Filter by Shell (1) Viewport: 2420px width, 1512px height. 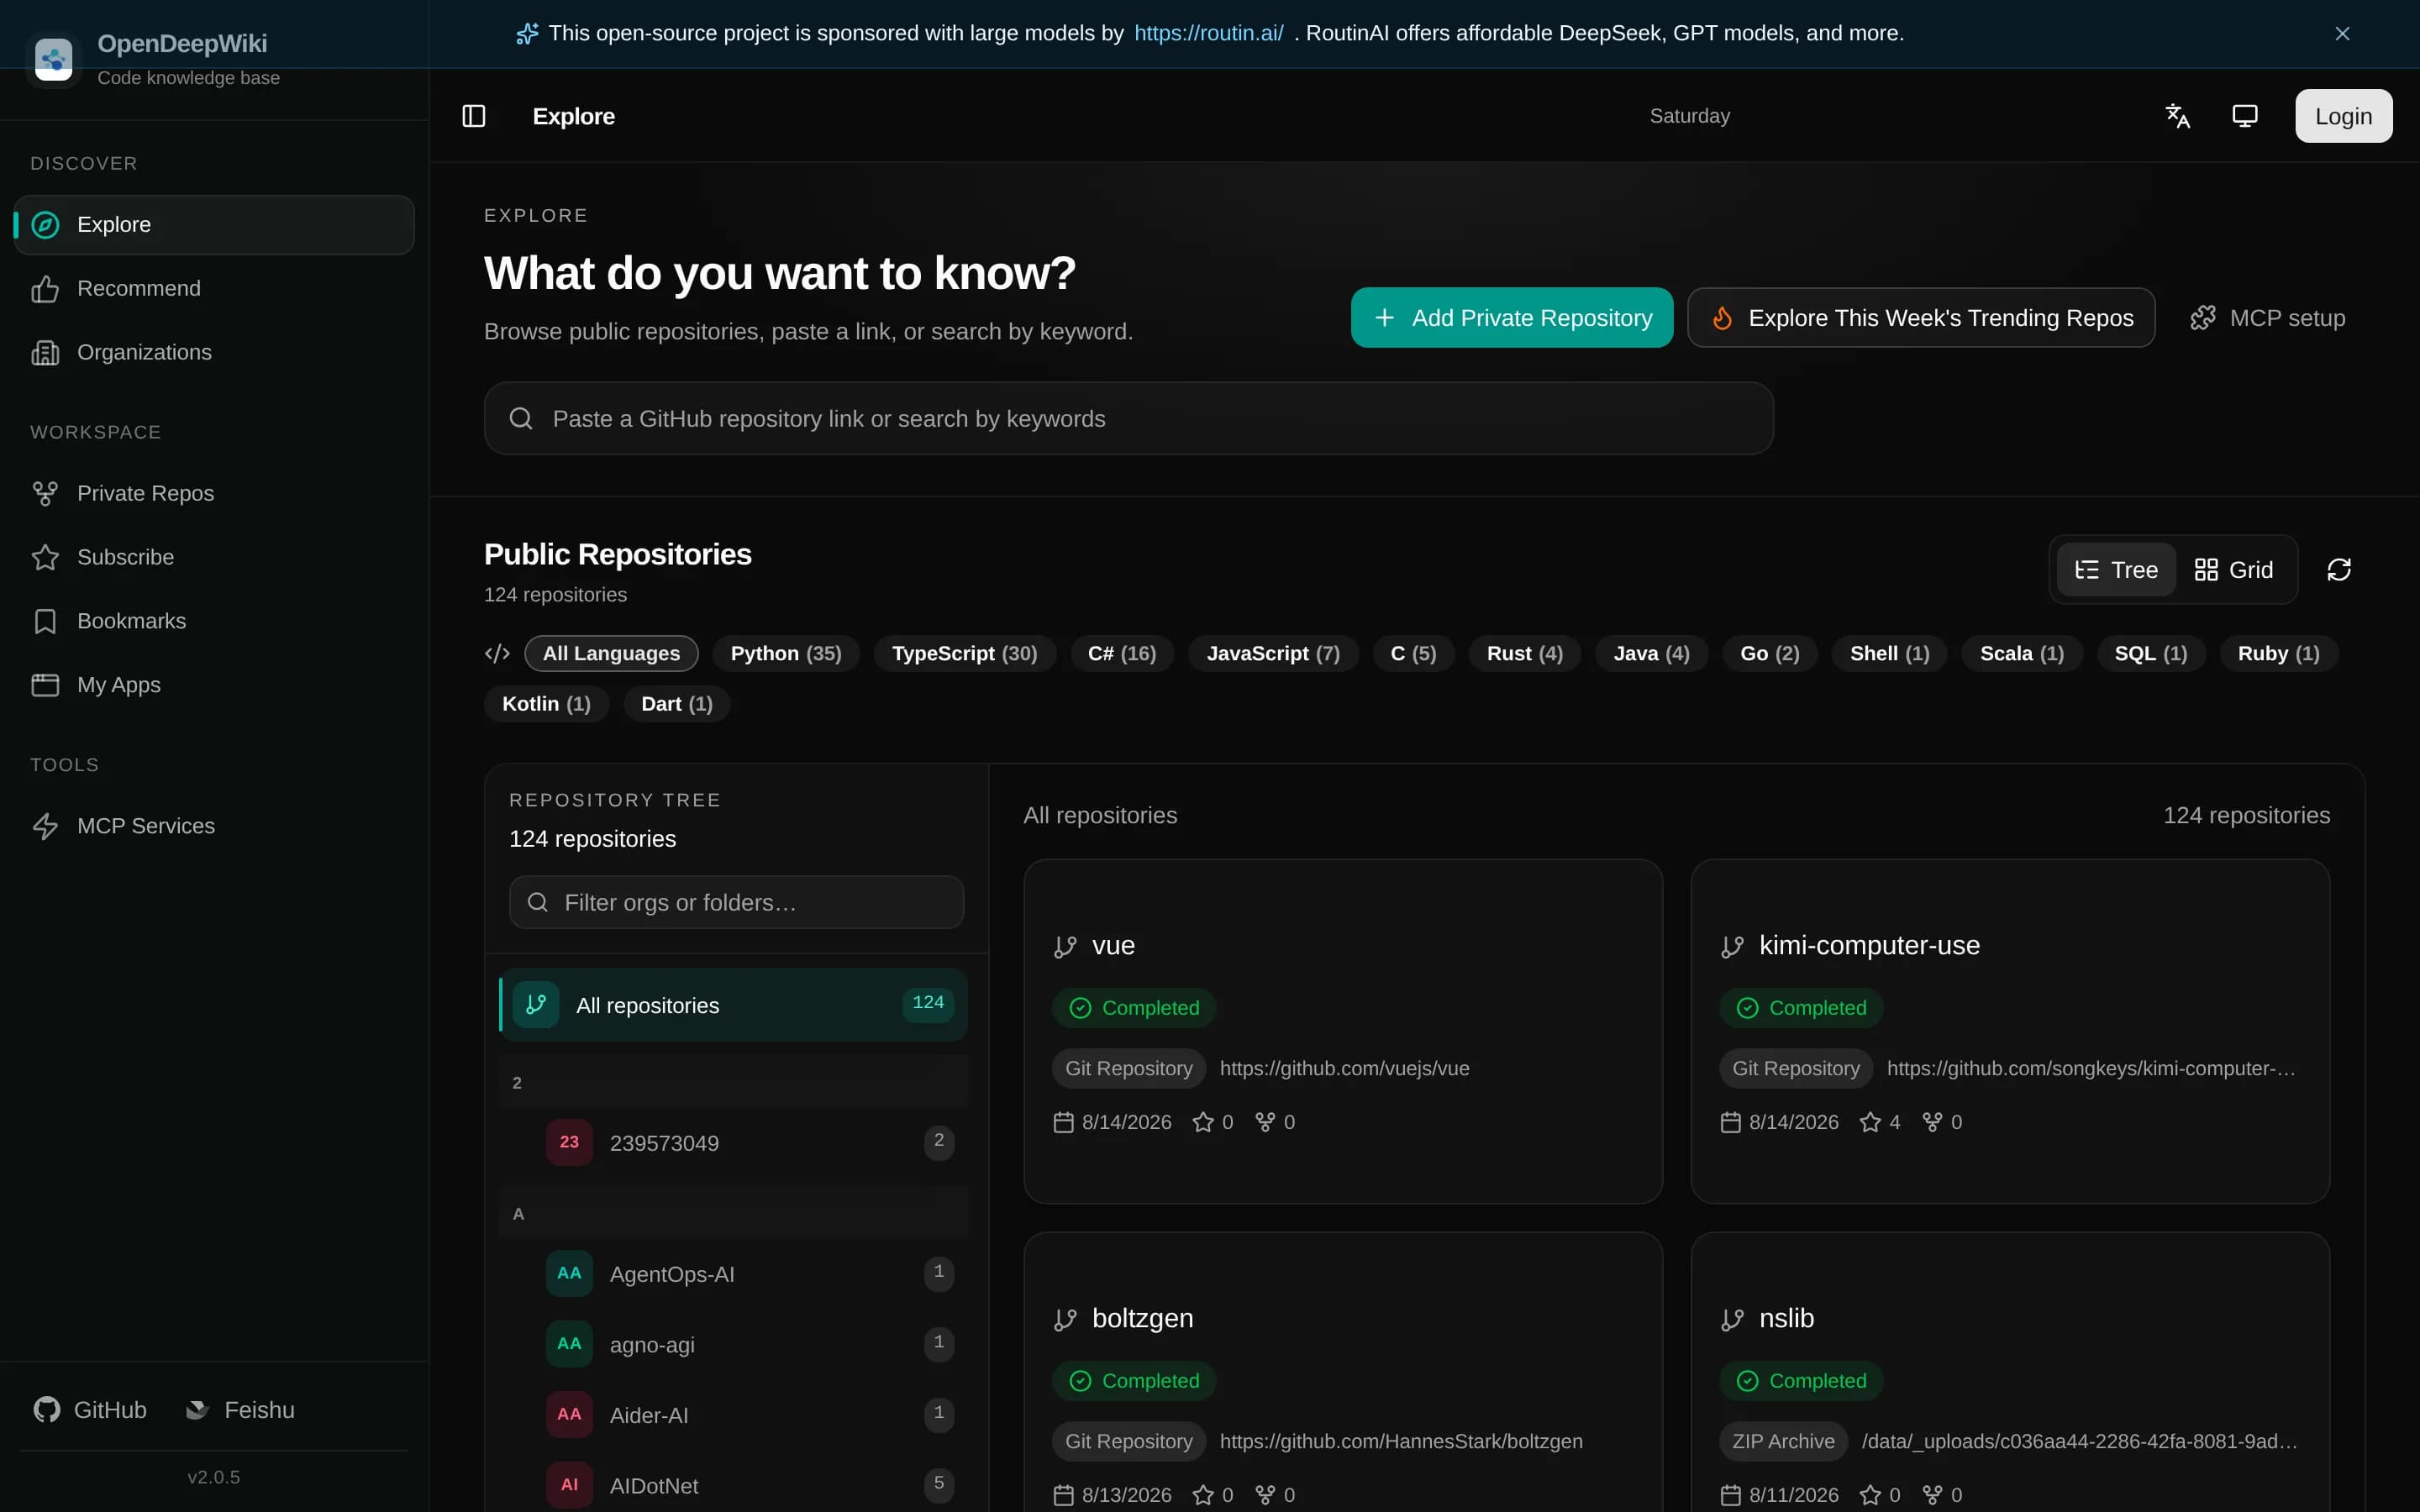[x=1889, y=653]
